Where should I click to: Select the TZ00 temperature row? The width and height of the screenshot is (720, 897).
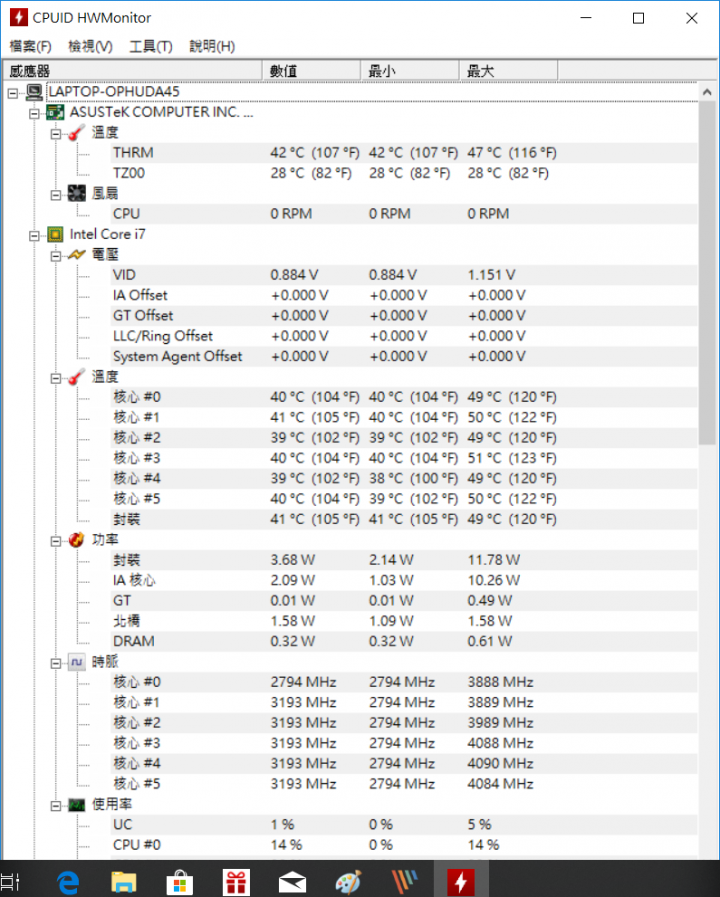coord(404,173)
